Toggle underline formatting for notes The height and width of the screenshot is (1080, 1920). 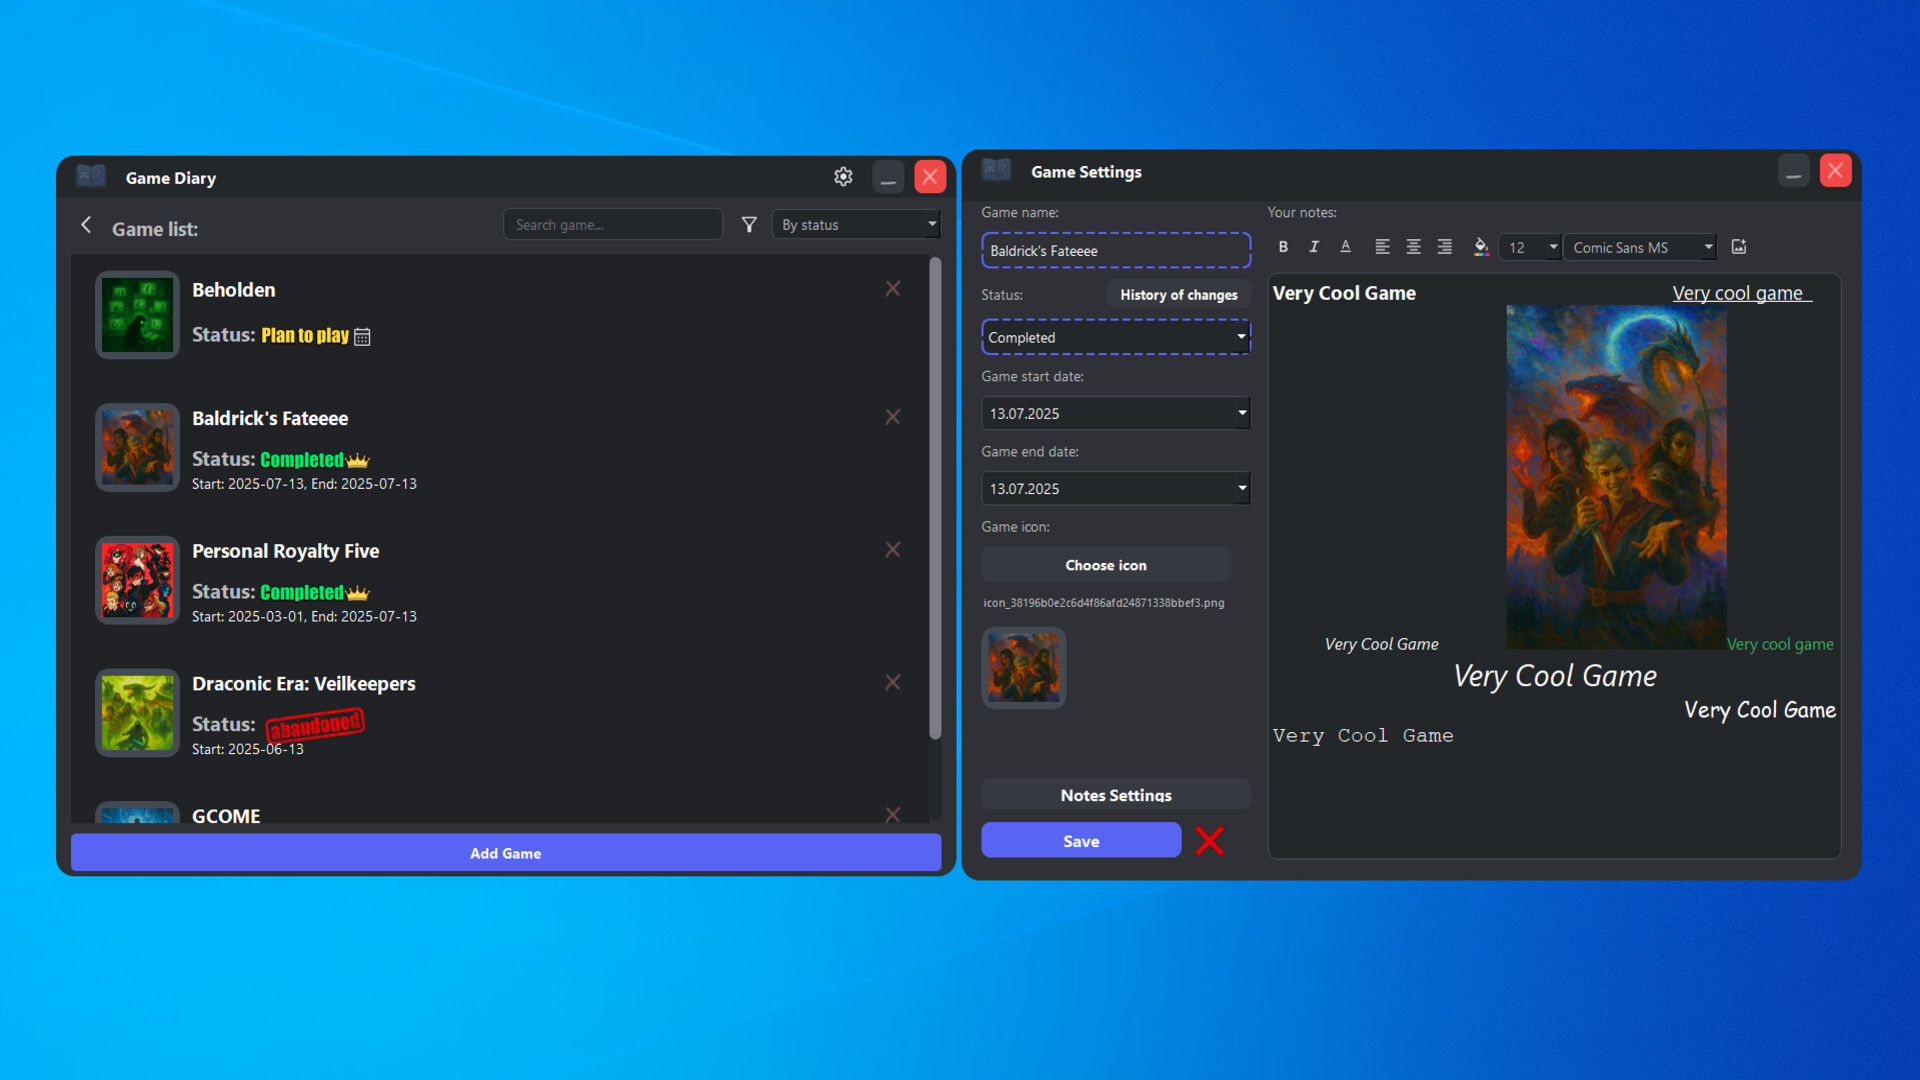coord(1345,247)
